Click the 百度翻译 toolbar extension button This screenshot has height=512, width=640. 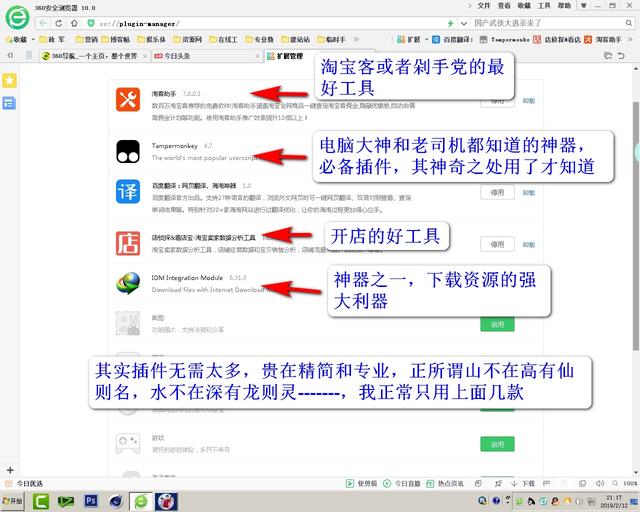[x=452, y=39]
